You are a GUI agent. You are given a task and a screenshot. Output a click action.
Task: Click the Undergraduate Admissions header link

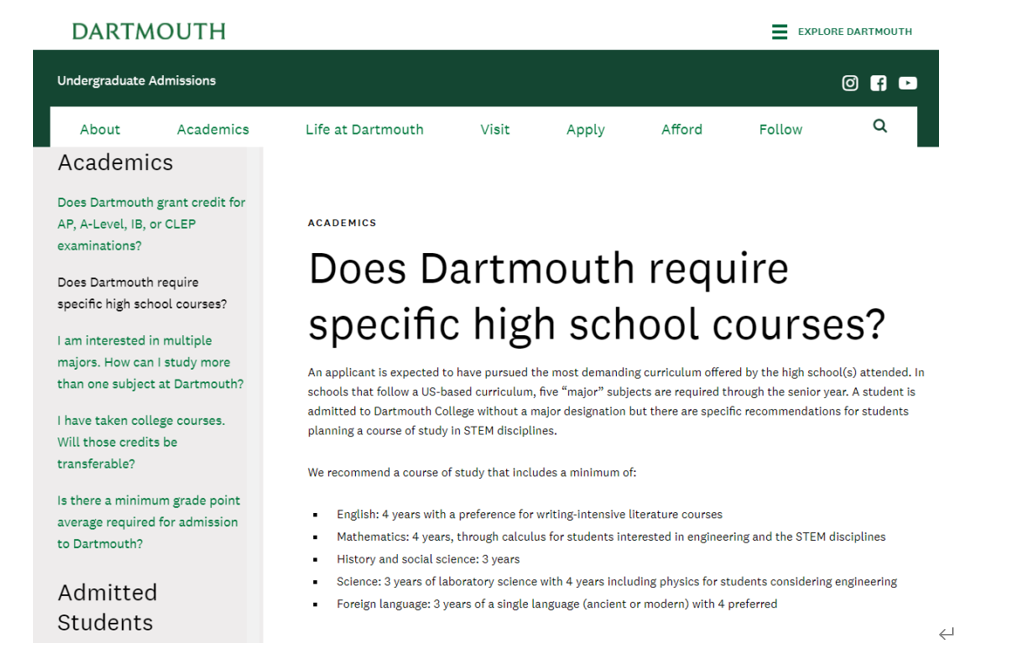pyautogui.click(x=136, y=81)
